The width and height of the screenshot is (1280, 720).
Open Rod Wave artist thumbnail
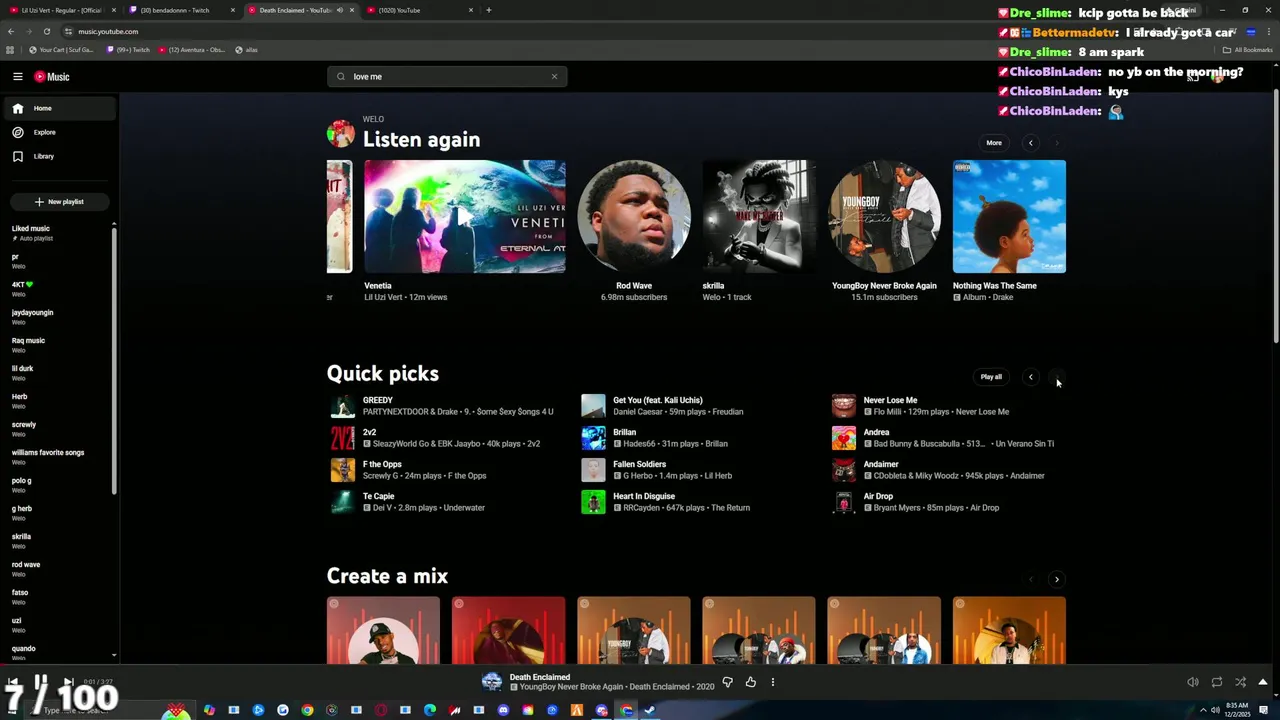634,216
